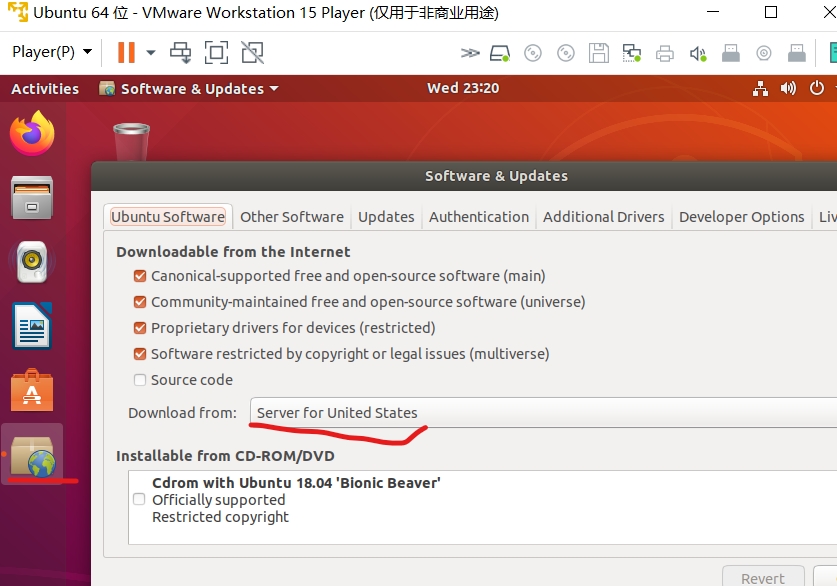The height and width of the screenshot is (586, 837).
Task: Enable the Source code checkbox
Action: click(x=140, y=380)
